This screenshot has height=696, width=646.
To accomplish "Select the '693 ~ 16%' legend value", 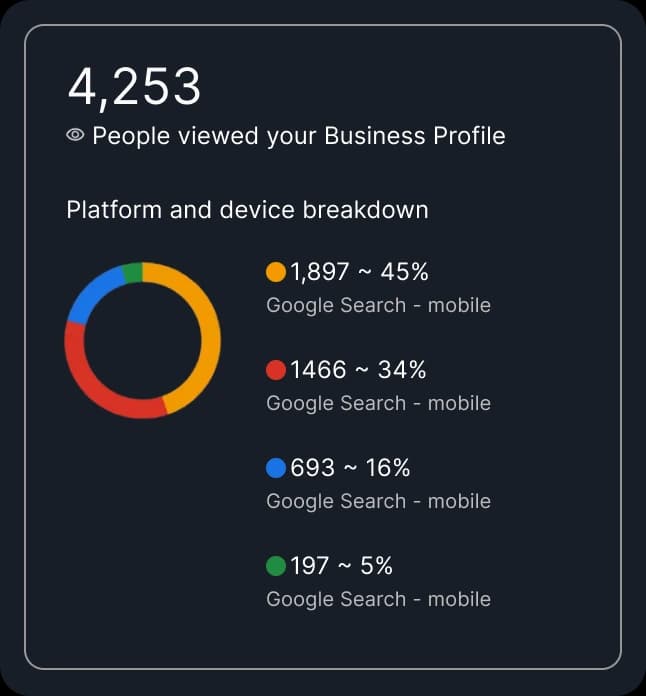I will (x=350, y=468).
